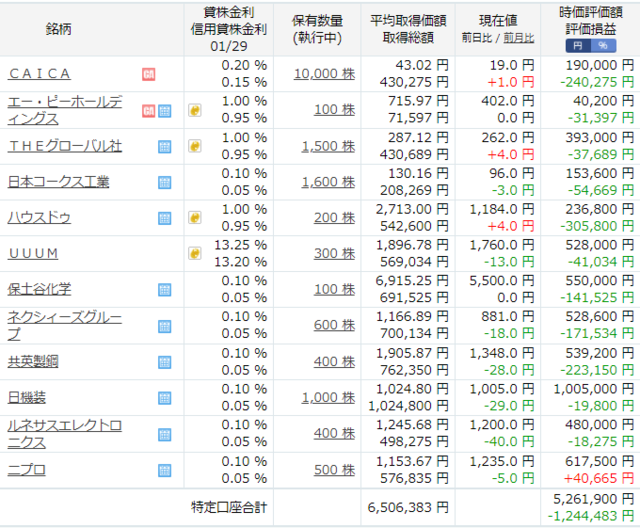The height and width of the screenshot is (528, 640).
Task: Open 日機装 stock link
Action: click(x=27, y=397)
